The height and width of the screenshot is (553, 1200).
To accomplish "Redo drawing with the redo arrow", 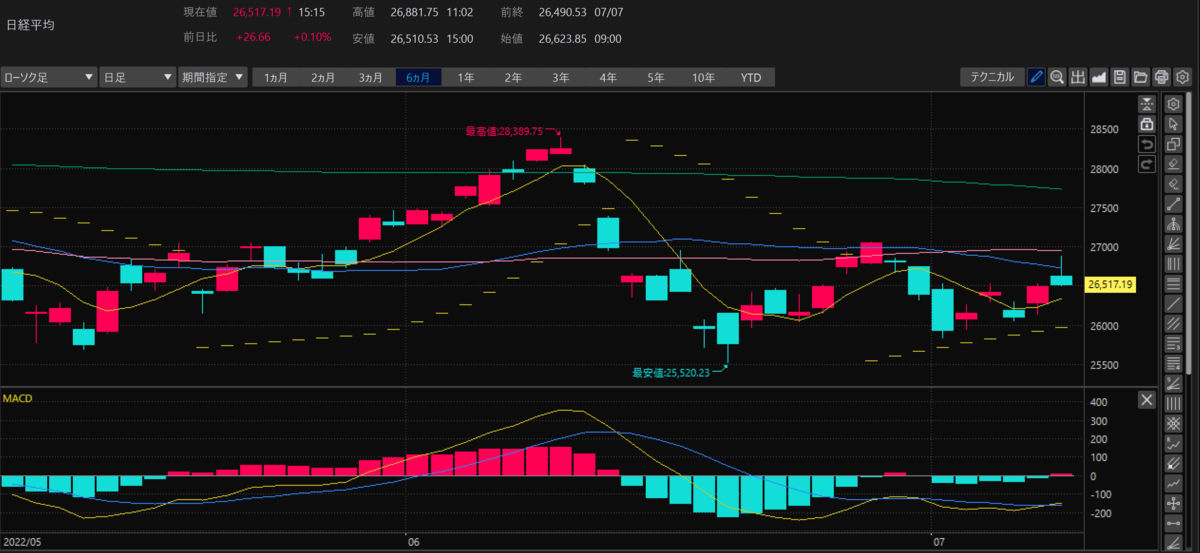I will (1147, 163).
